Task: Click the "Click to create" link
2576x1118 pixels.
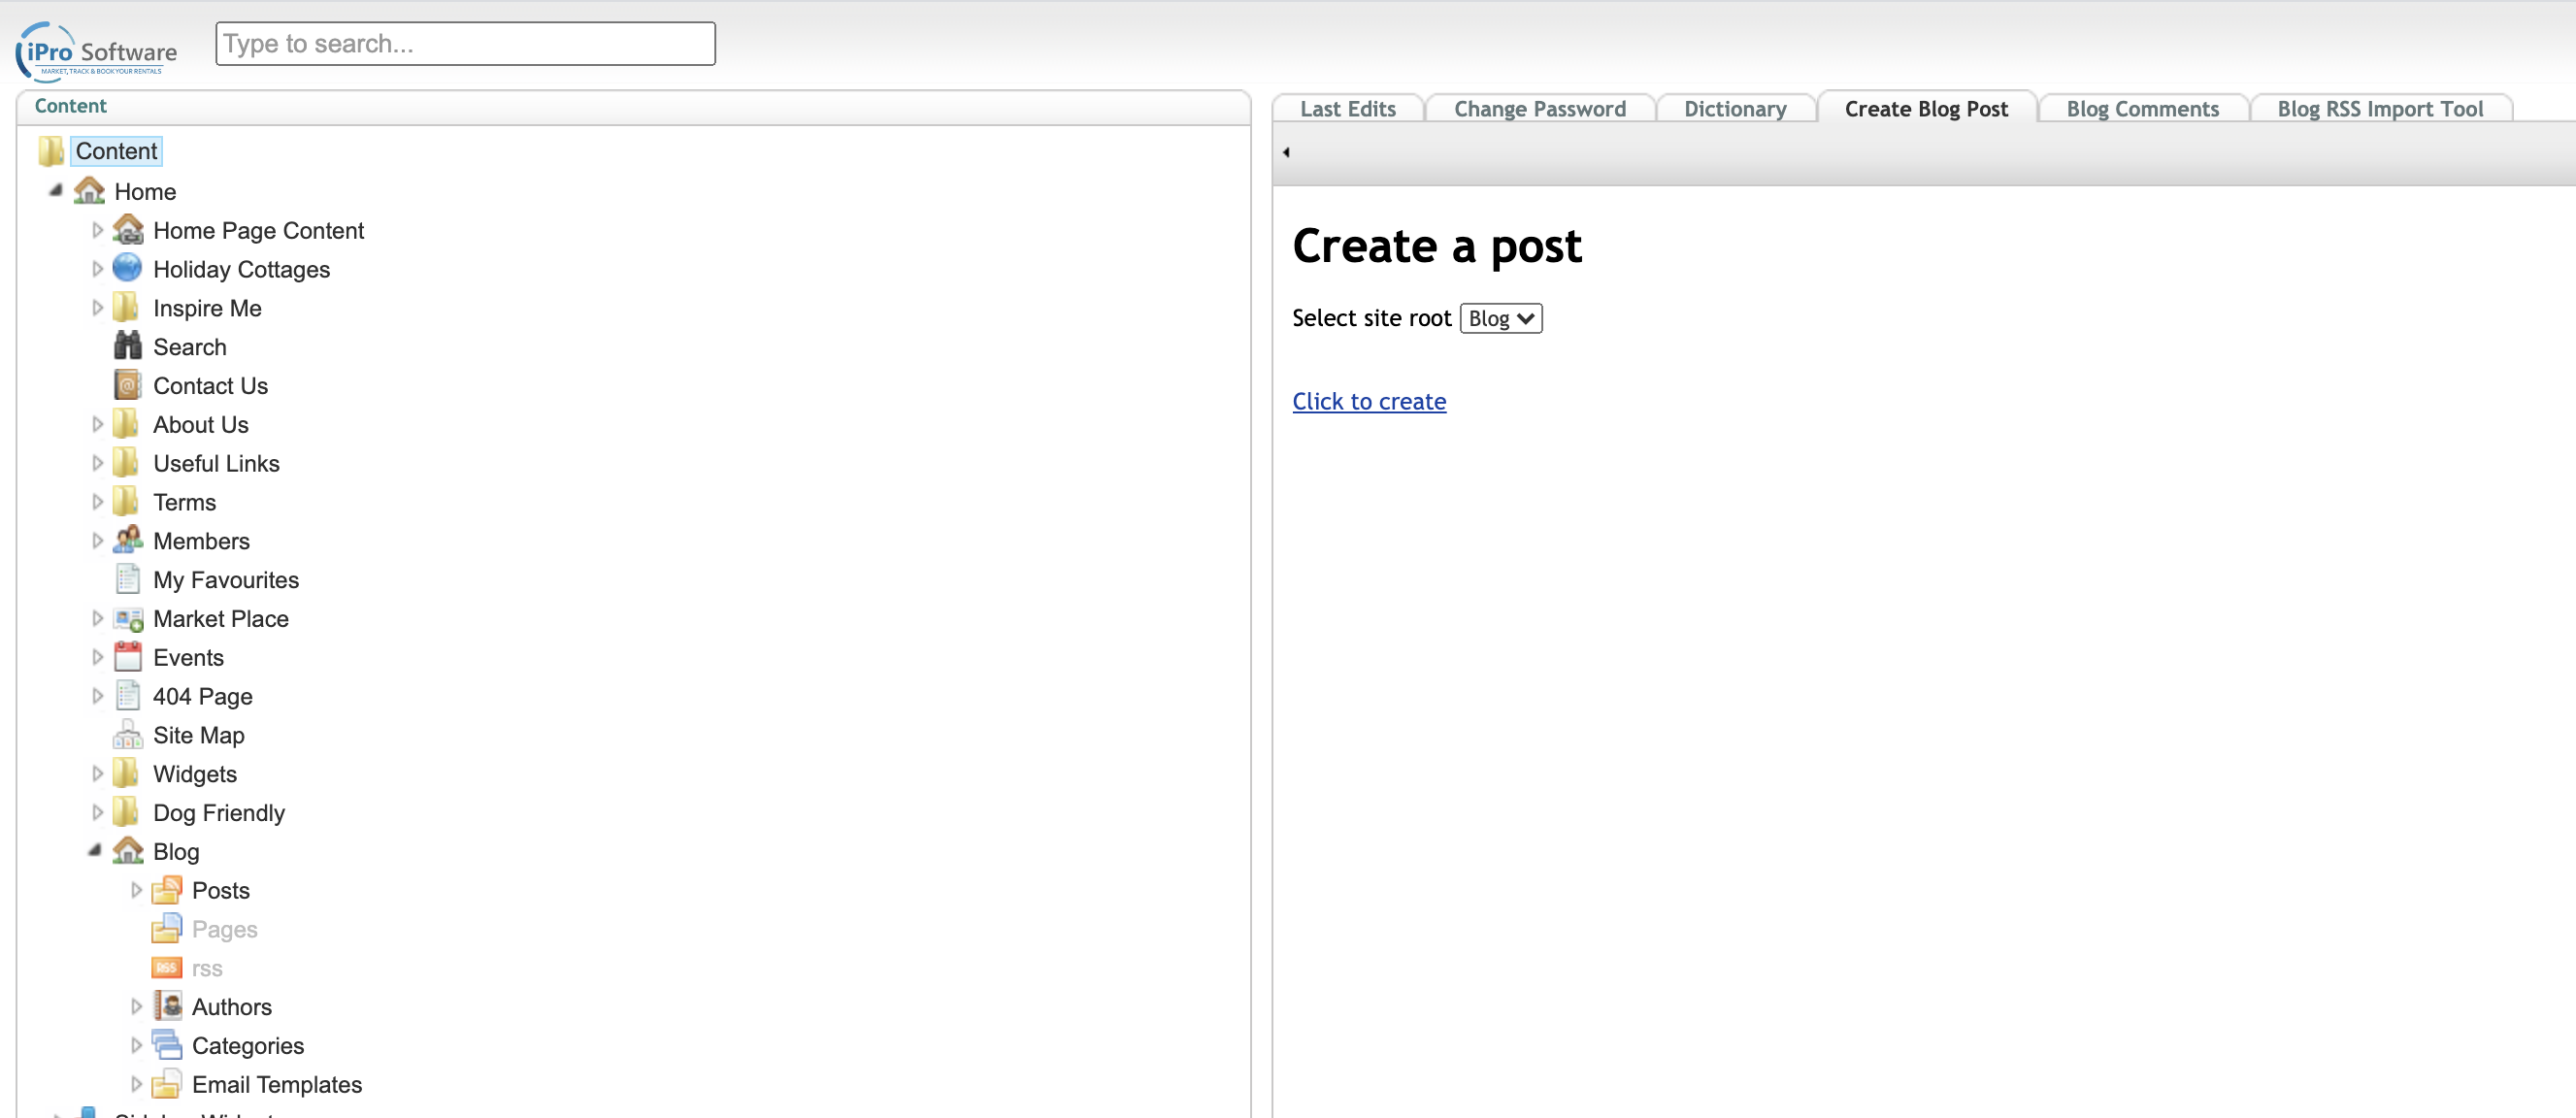Action: [x=1368, y=401]
